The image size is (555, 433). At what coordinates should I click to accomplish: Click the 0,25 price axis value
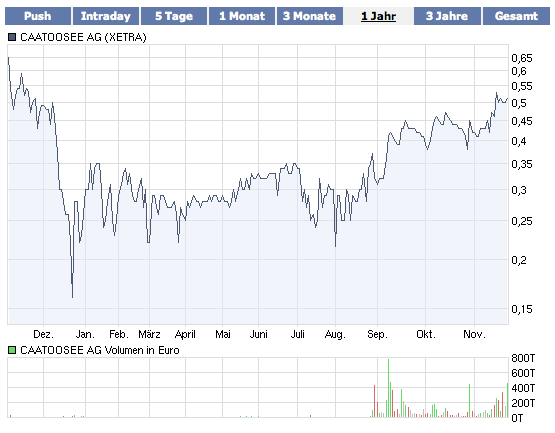[x=522, y=221]
